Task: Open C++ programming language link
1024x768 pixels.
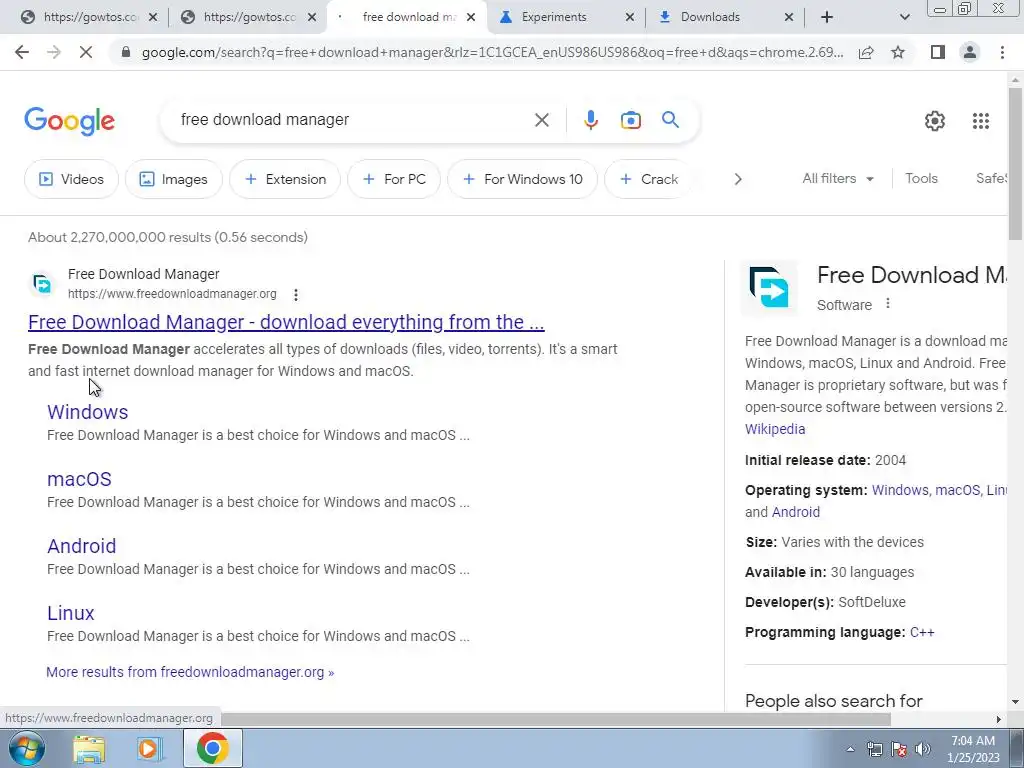Action: tap(922, 632)
